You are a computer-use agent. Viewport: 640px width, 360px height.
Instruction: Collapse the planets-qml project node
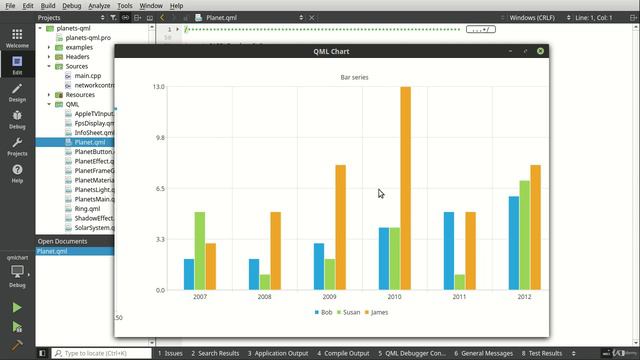pos(40,28)
